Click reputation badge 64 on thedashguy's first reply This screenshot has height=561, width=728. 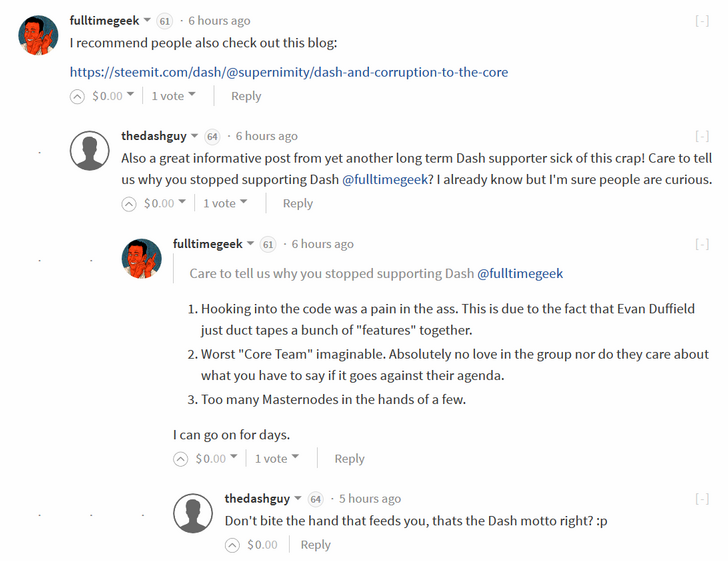click(x=212, y=137)
